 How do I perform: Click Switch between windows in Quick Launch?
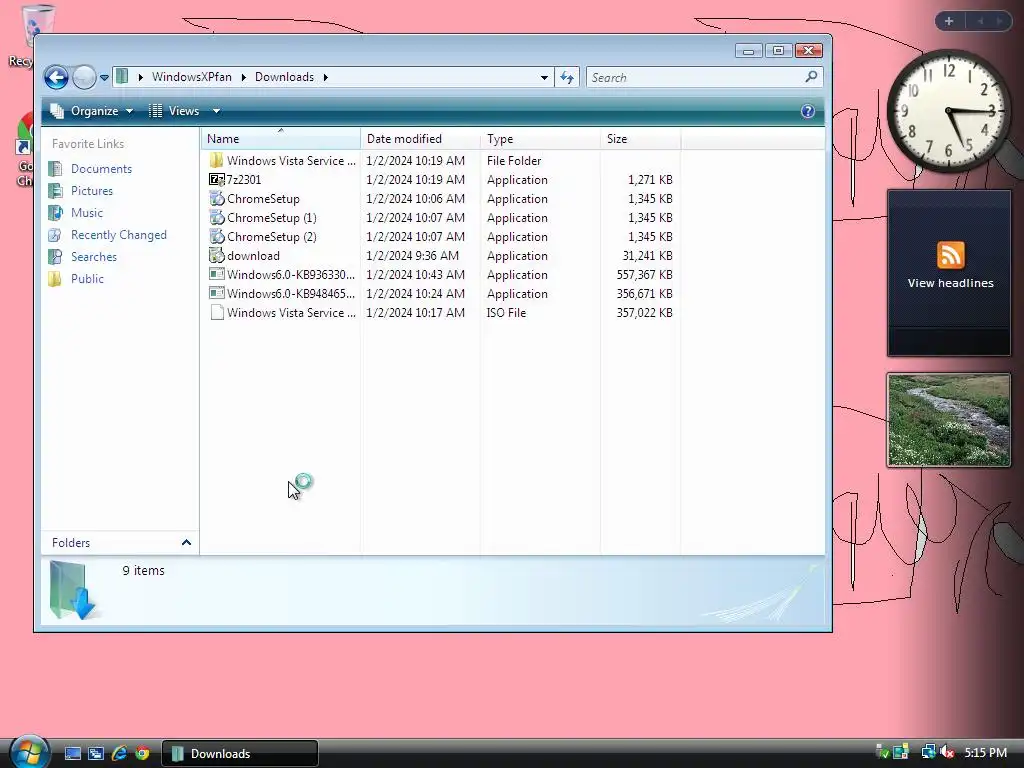(96, 753)
